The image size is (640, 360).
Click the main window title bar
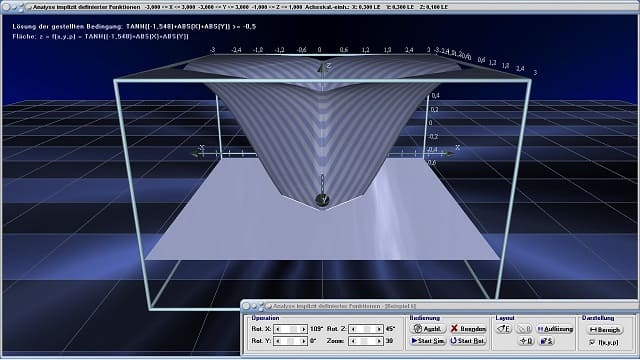[x=320, y=7]
